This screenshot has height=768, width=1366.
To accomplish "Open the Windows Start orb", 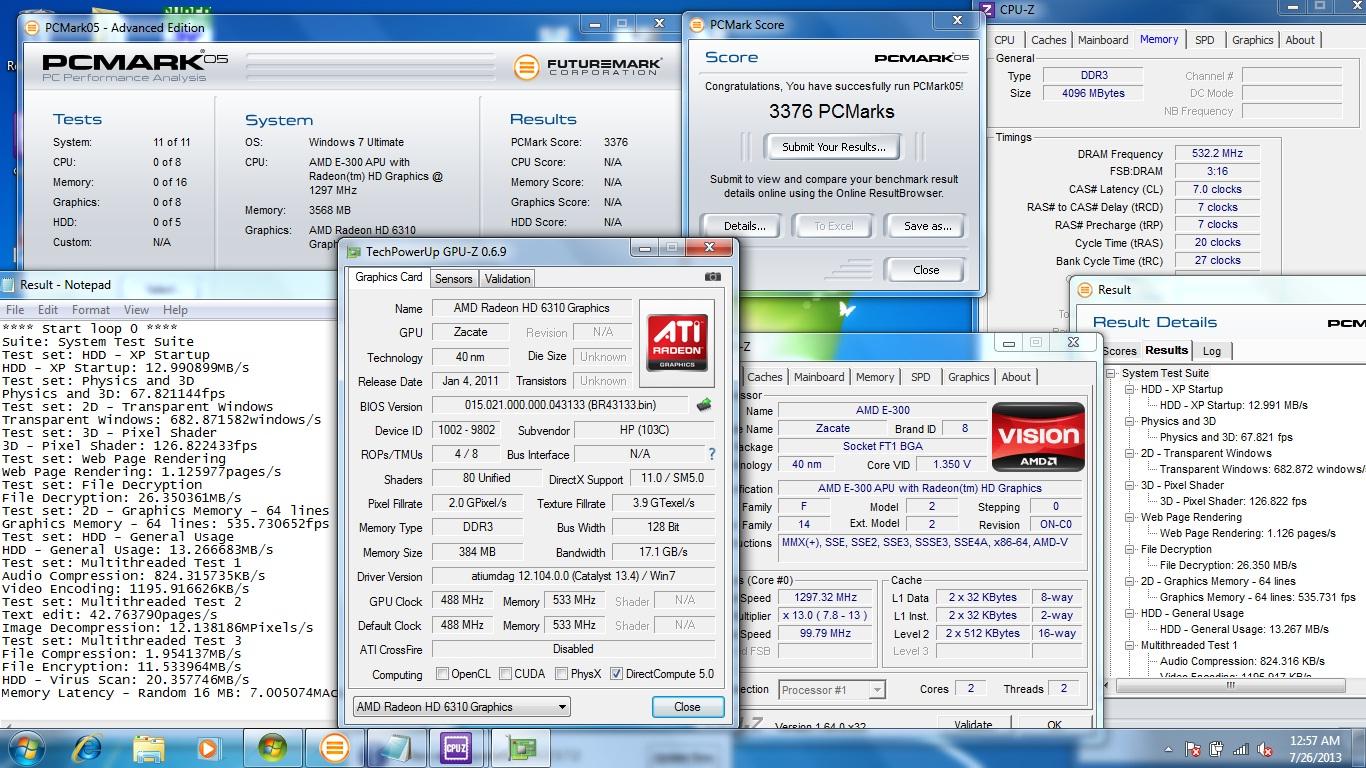I will pos(27,748).
